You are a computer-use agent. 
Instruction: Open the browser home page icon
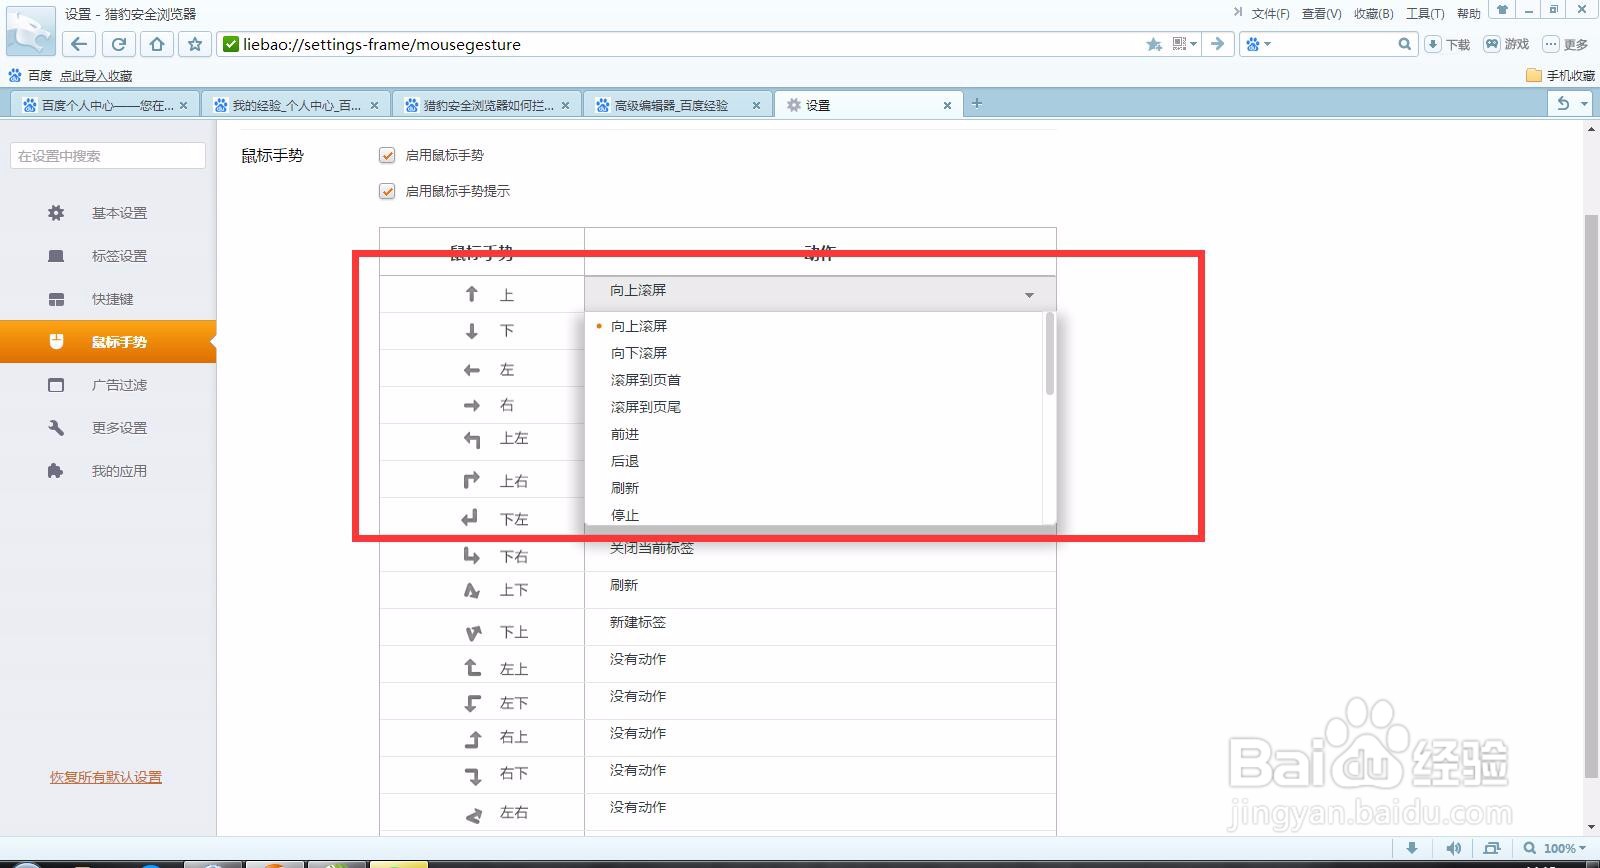click(x=157, y=44)
